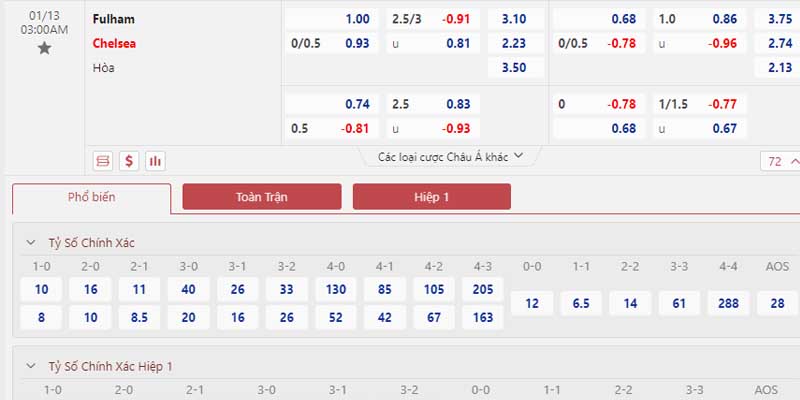Open the Toàn Trận tab
This screenshot has height=400, width=800.
click(x=262, y=197)
